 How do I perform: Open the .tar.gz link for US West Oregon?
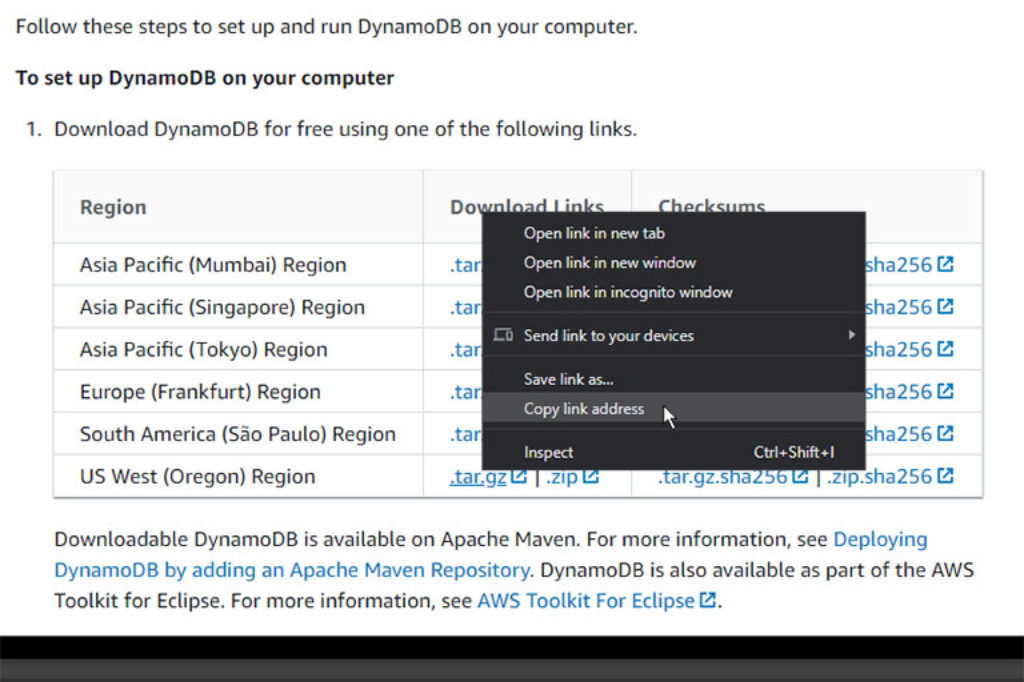[480, 477]
